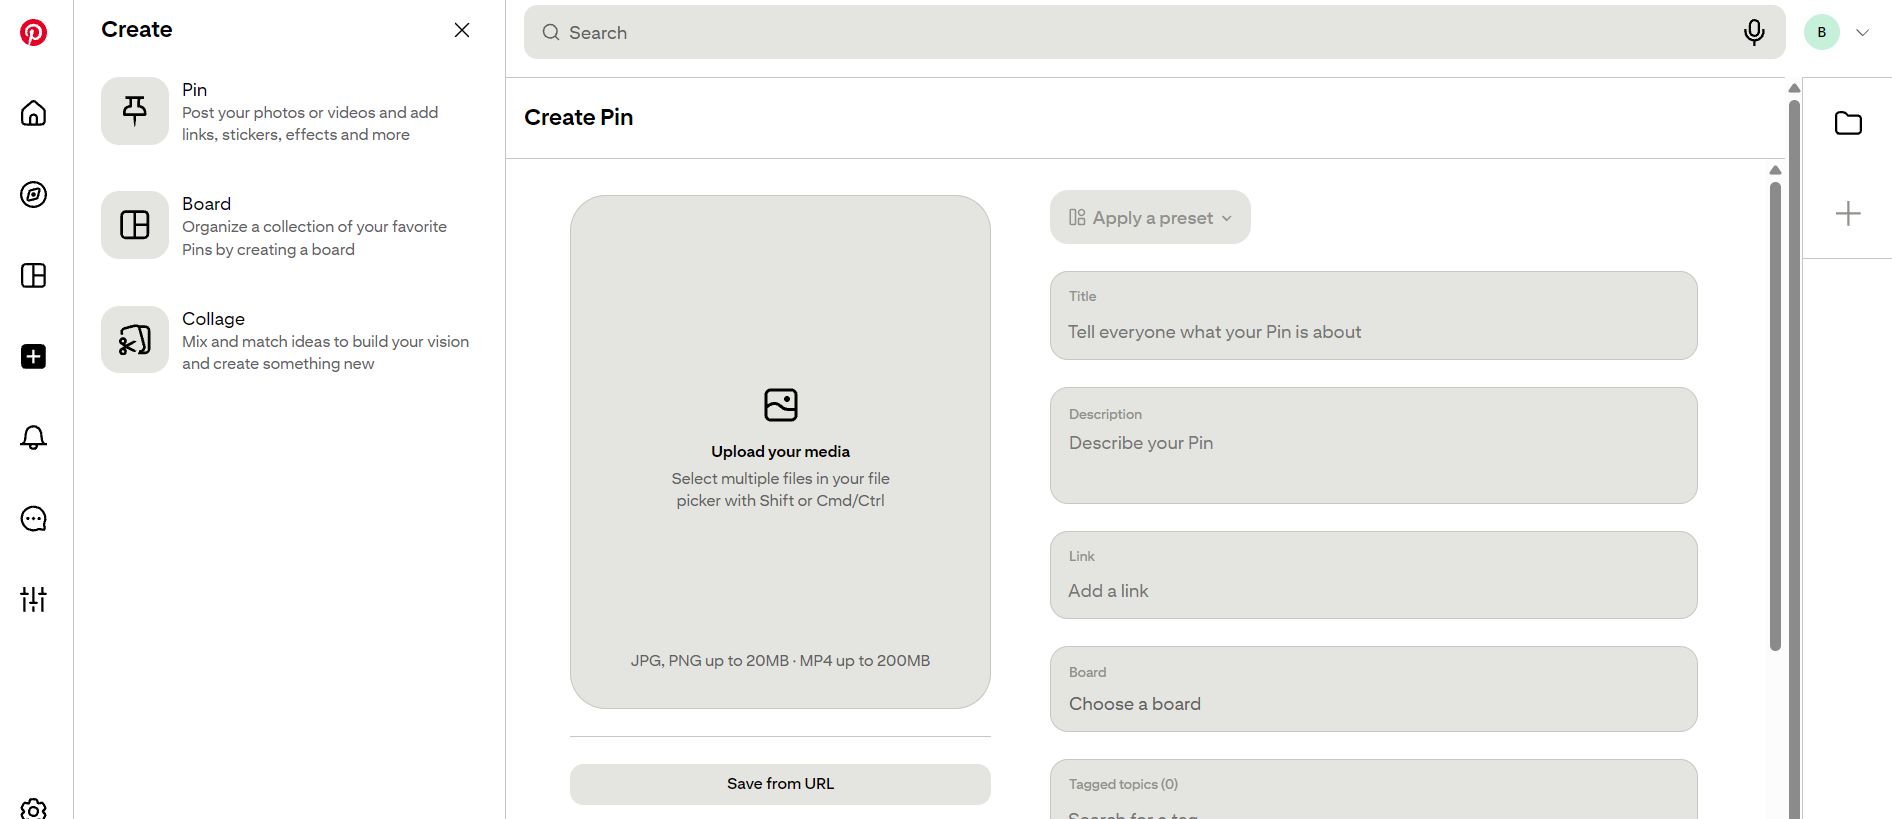The height and width of the screenshot is (819, 1892).
Task: Click Save from URL button
Action: (x=780, y=784)
